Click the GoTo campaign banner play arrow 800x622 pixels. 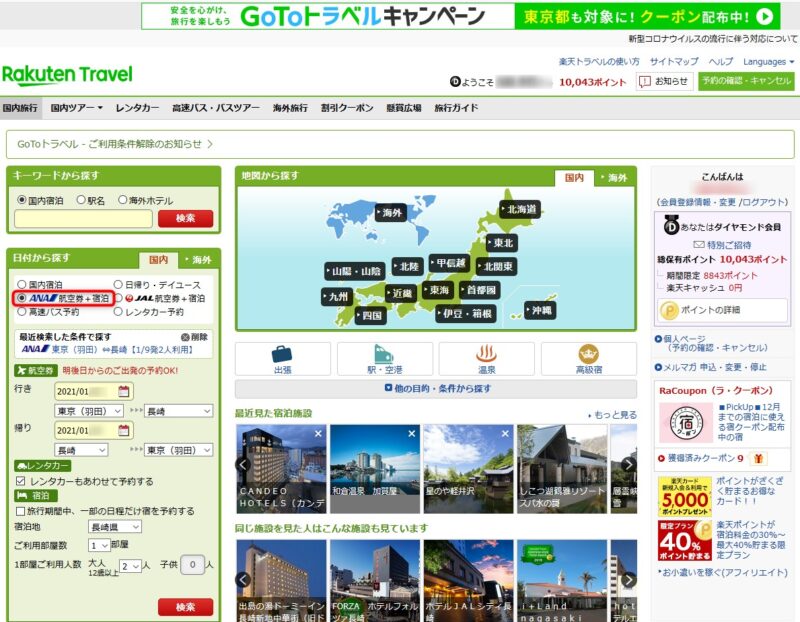click(x=764, y=17)
